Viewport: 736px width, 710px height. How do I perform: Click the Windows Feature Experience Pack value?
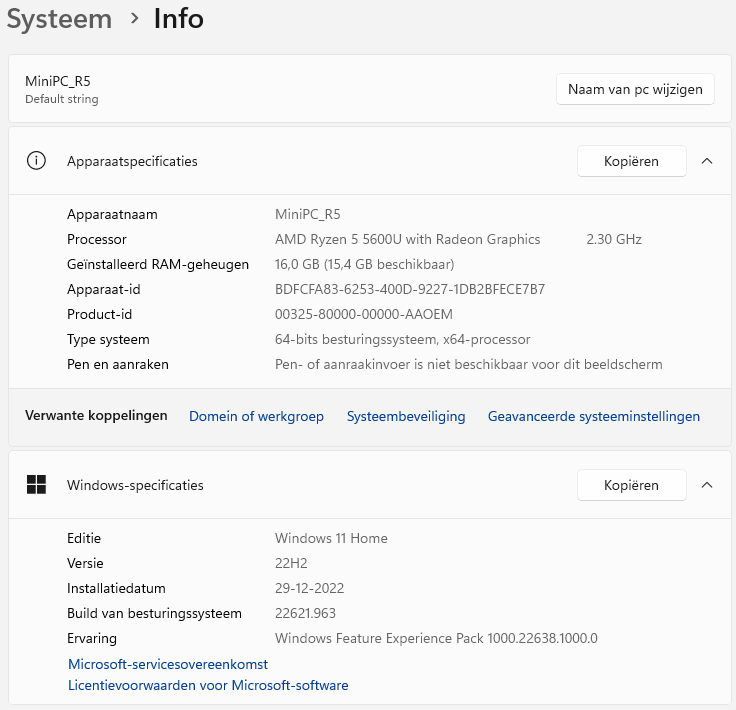click(436, 638)
